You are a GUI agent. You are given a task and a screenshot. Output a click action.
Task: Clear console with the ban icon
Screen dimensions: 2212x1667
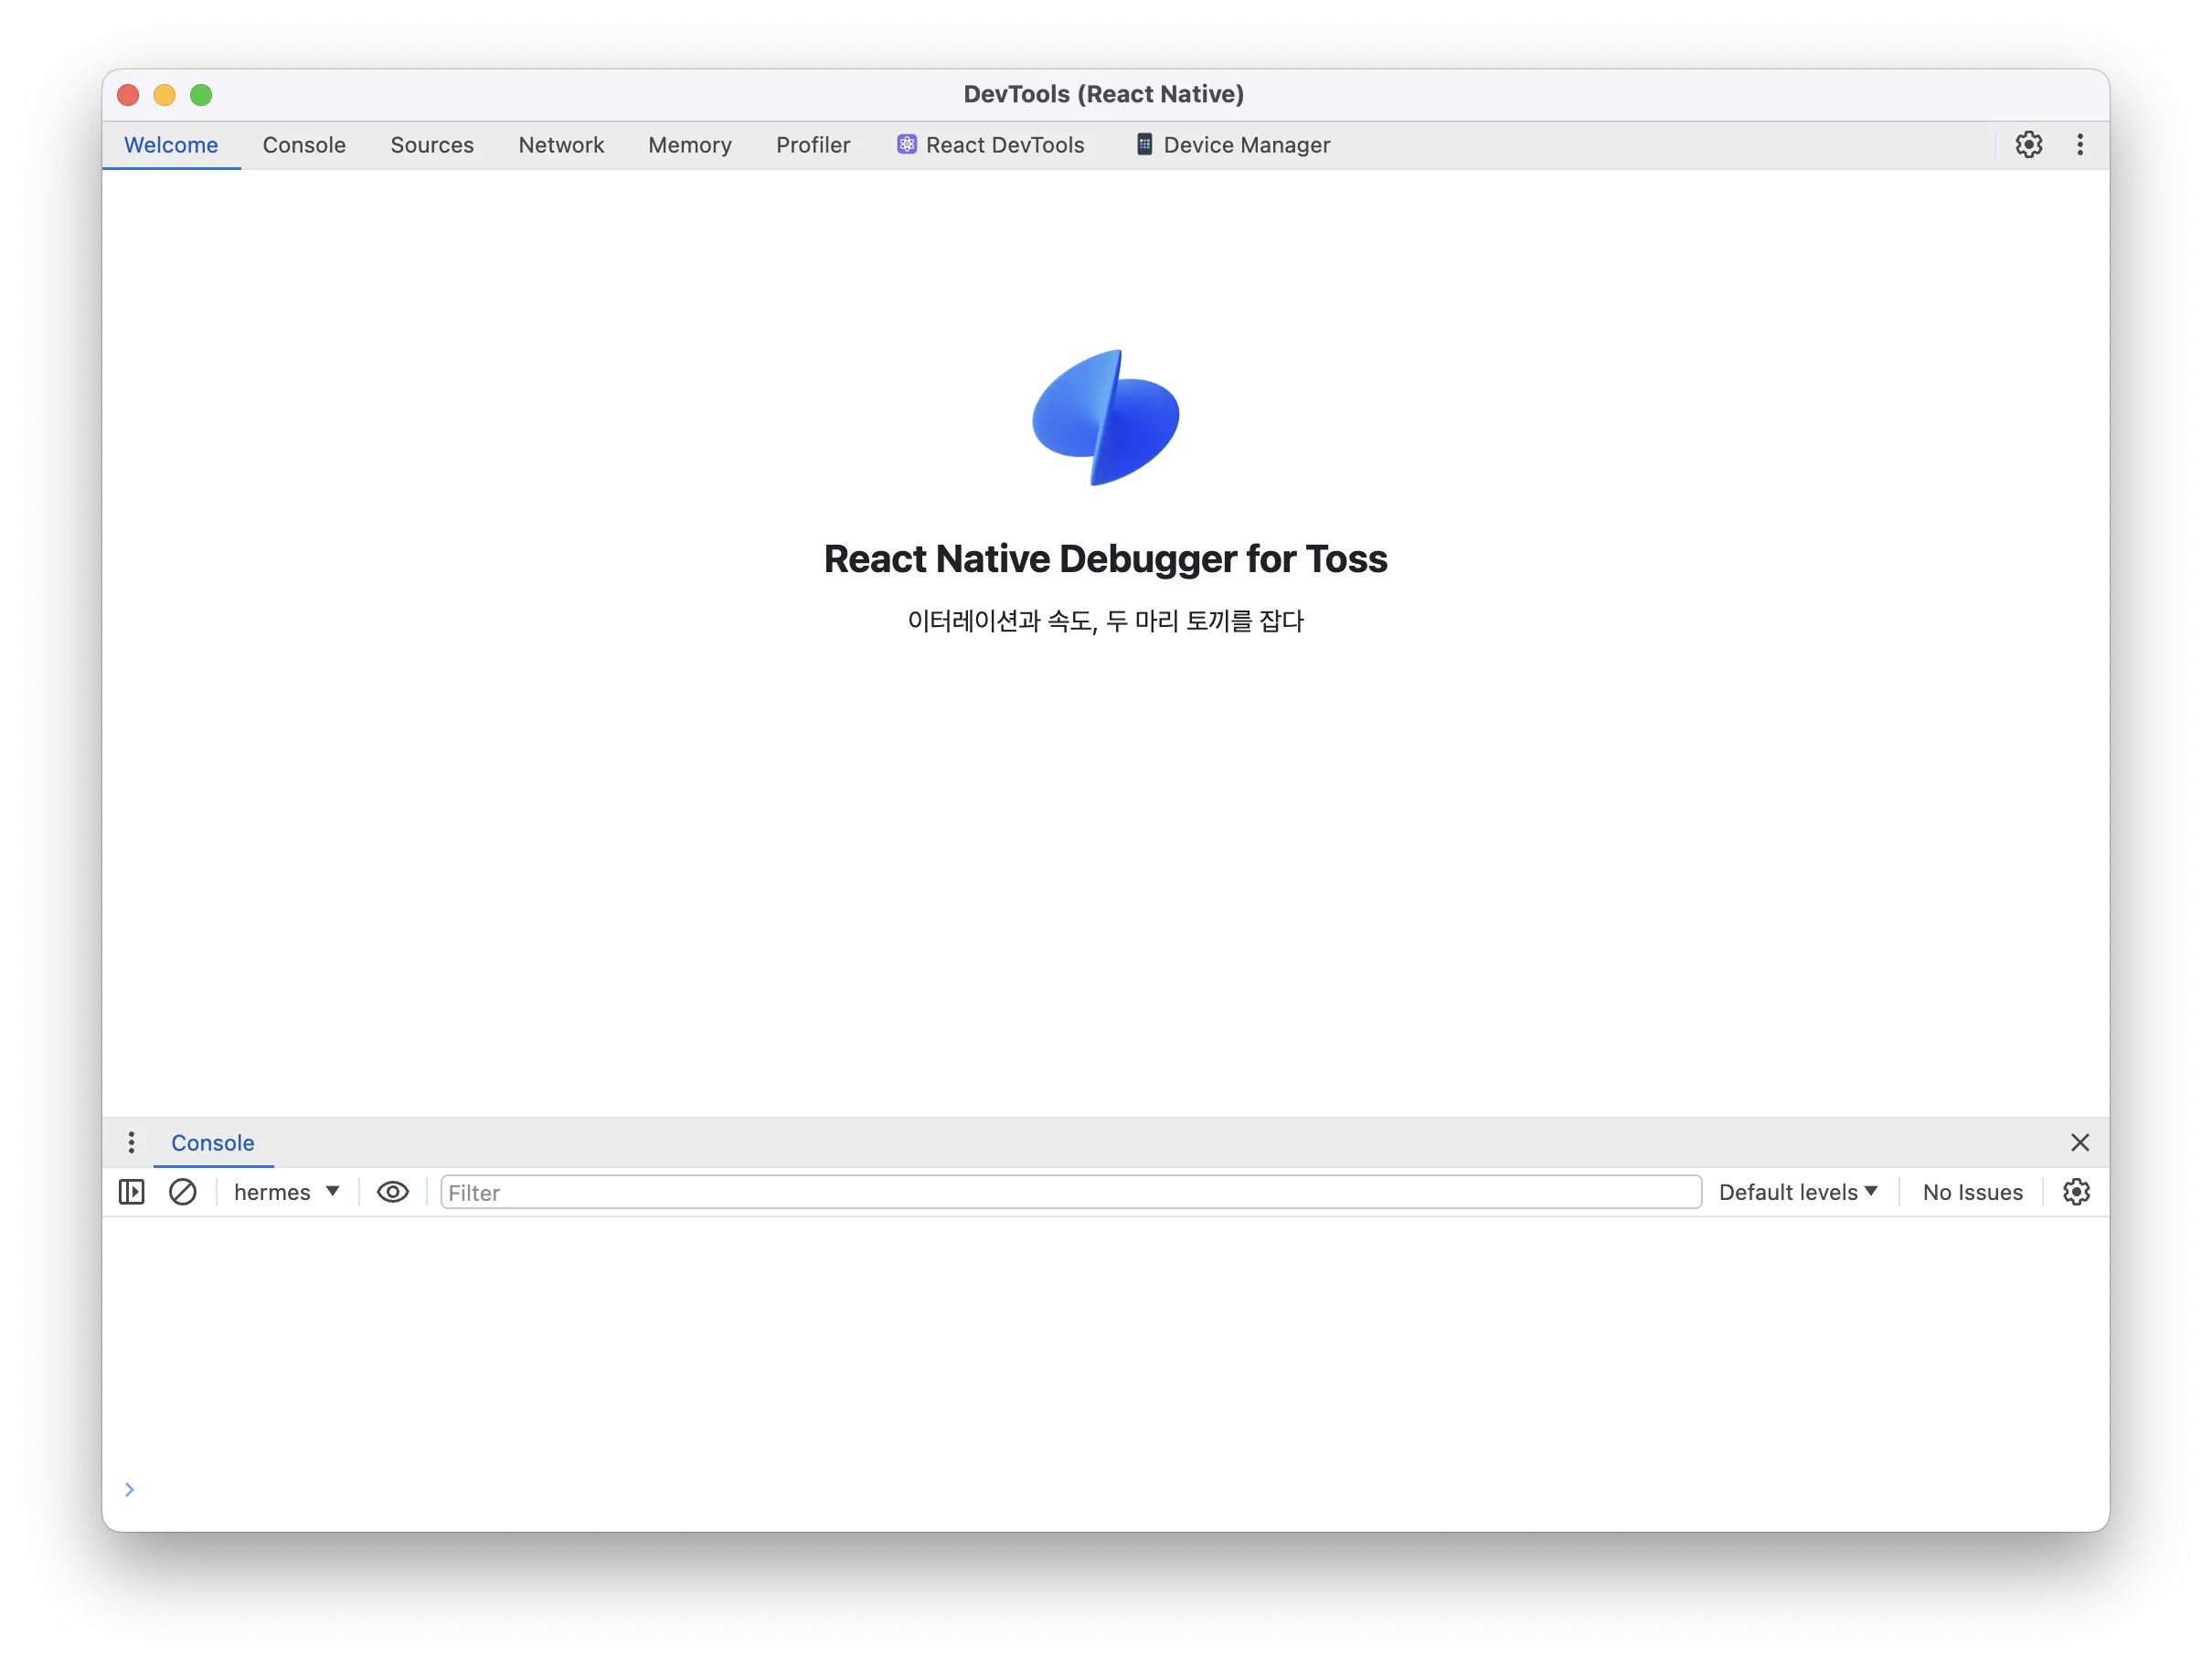click(x=183, y=1192)
